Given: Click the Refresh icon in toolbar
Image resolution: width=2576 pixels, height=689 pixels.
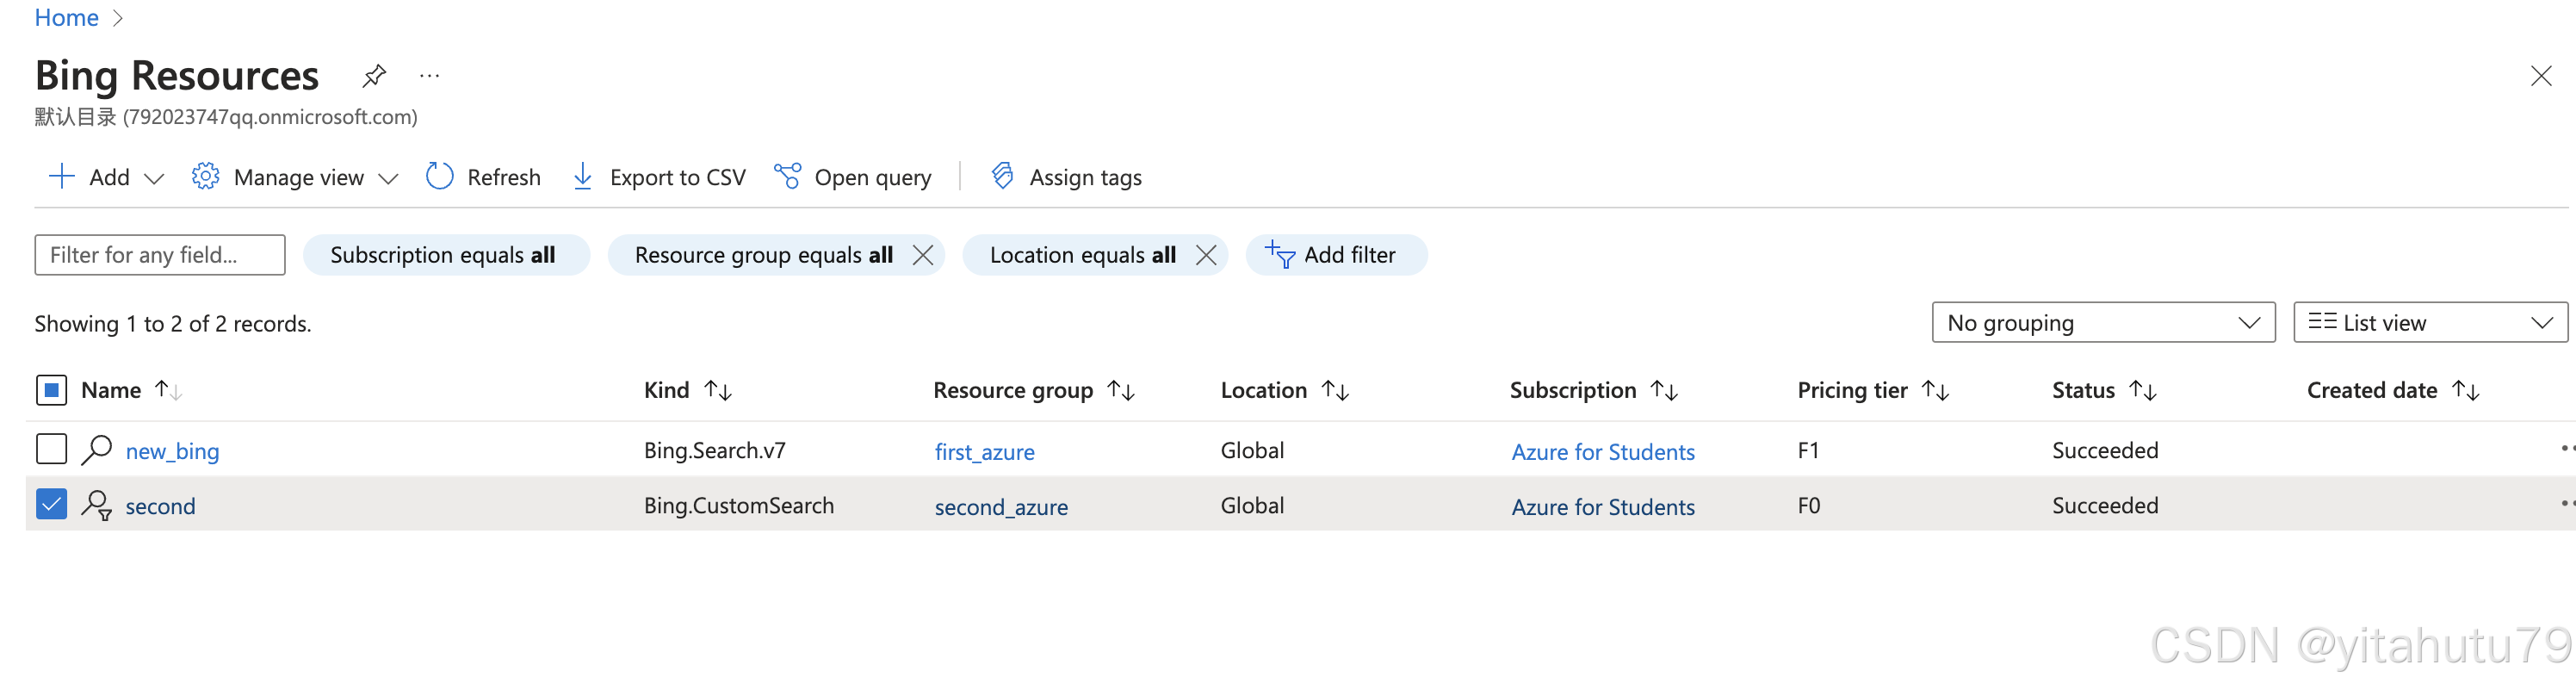Looking at the screenshot, I should pyautogui.click(x=439, y=177).
